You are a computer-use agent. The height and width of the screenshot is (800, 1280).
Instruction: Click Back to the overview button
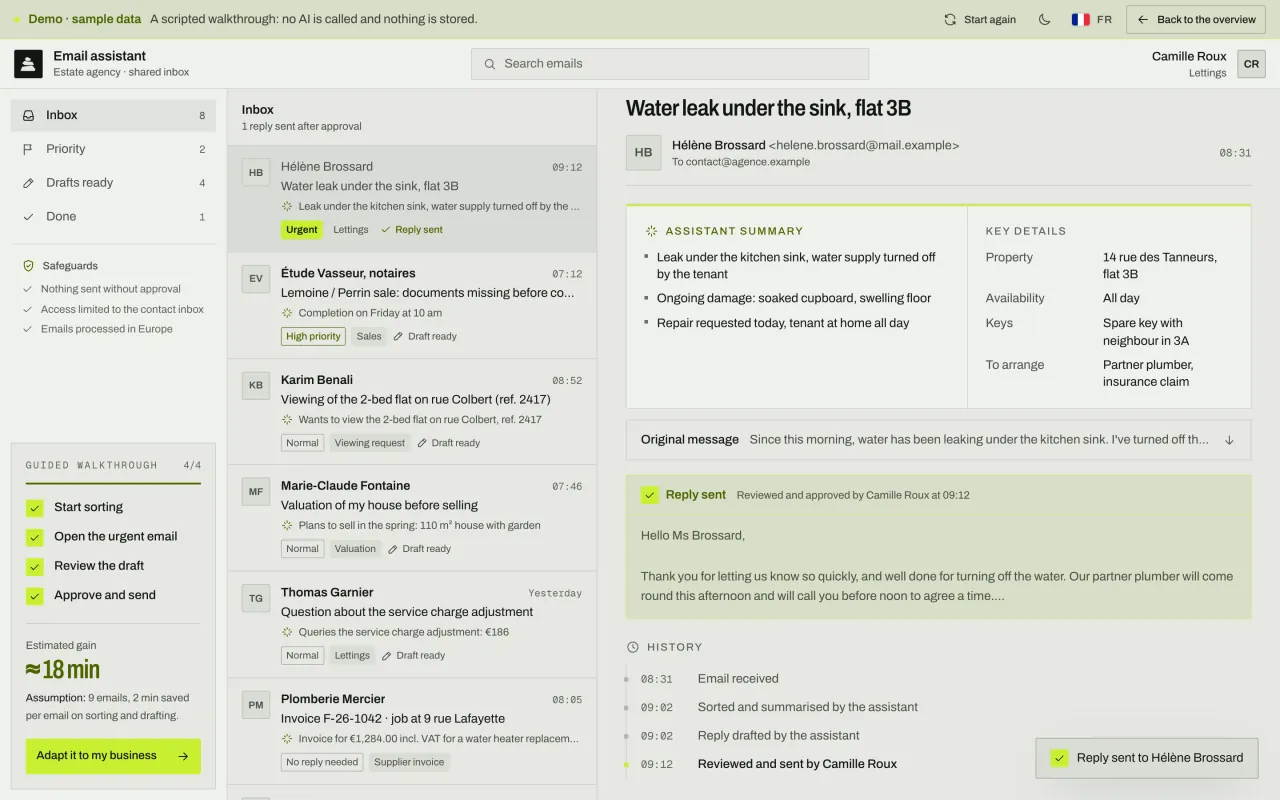coord(1196,20)
